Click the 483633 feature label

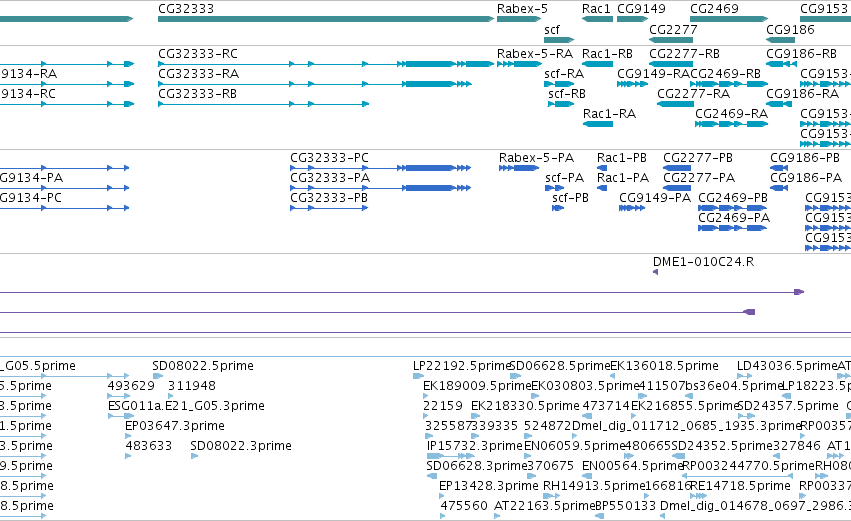coord(148,446)
